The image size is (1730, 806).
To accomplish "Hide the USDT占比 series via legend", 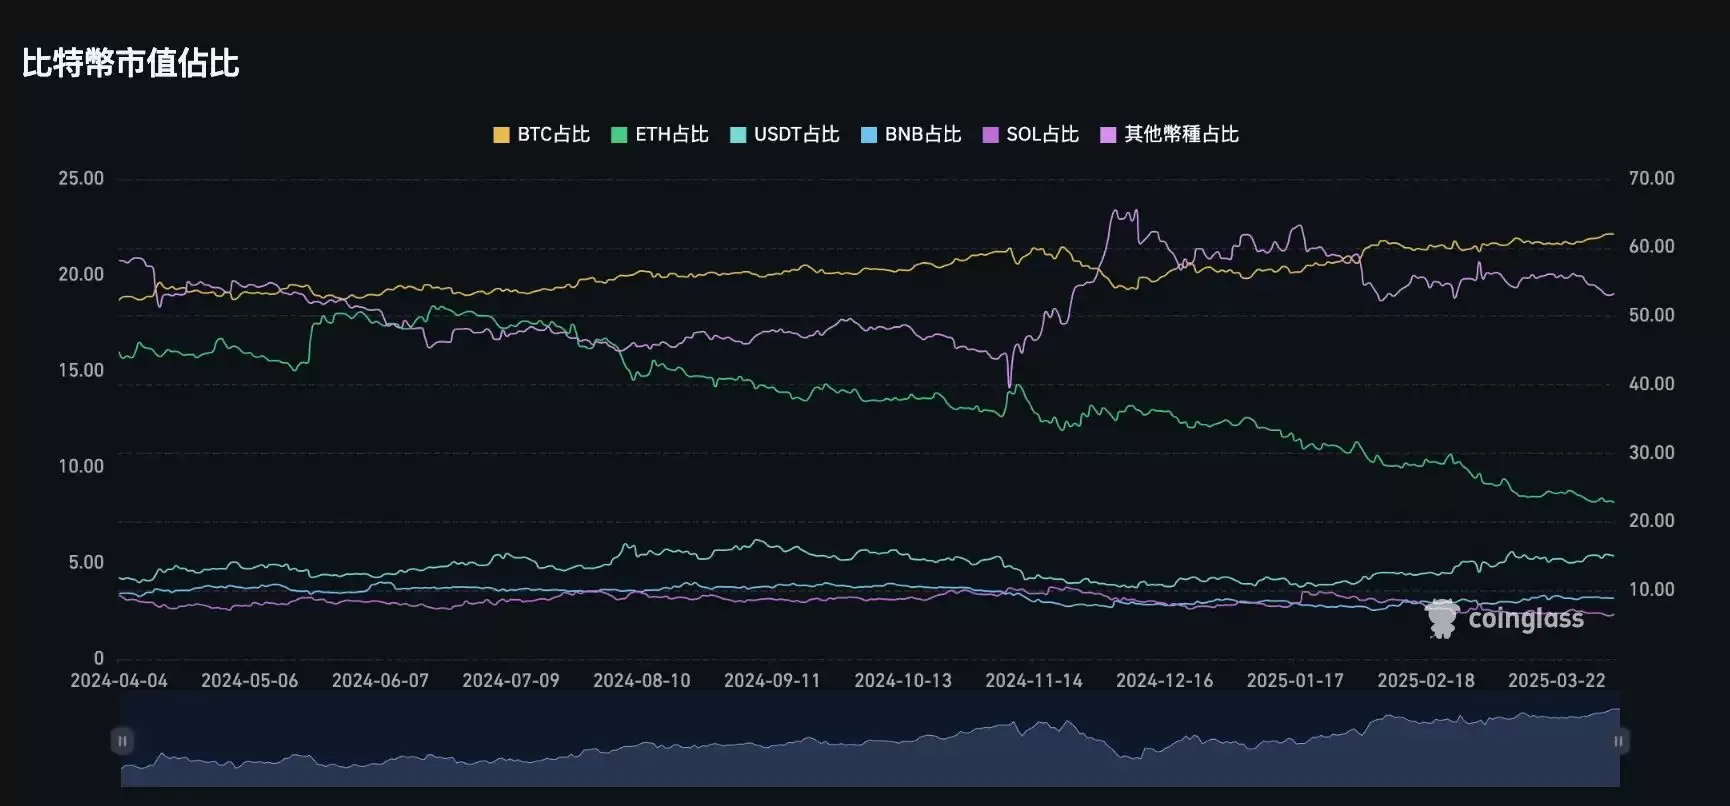I will [785, 135].
